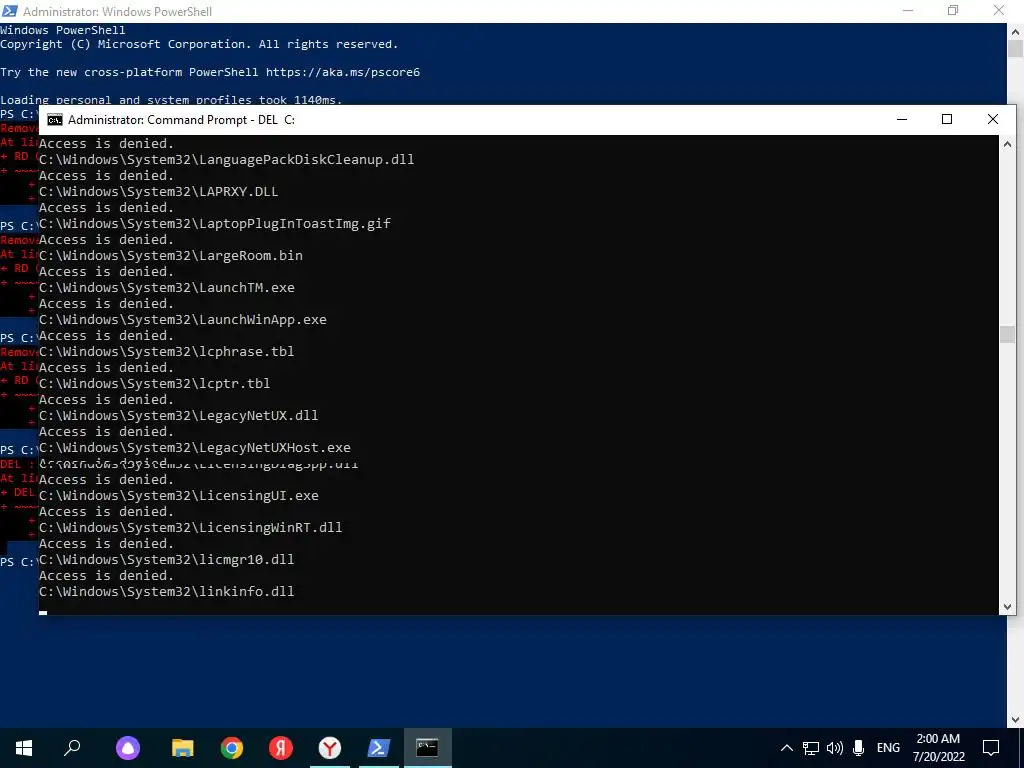The height and width of the screenshot is (768, 1024).
Task: Open Yandex red Я icon
Action: (281, 748)
